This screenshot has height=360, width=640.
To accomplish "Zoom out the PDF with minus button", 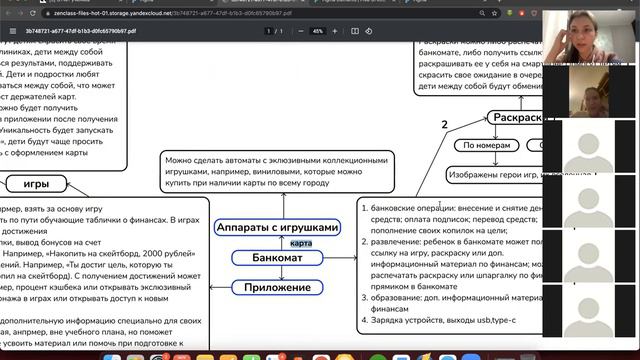I will click(x=301, y=31).
